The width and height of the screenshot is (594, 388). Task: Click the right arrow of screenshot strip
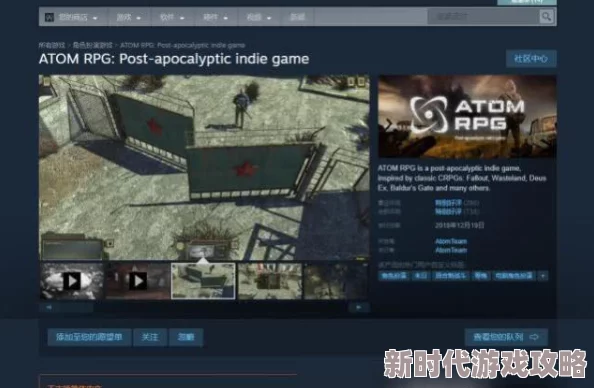click(x=359, y=307)
